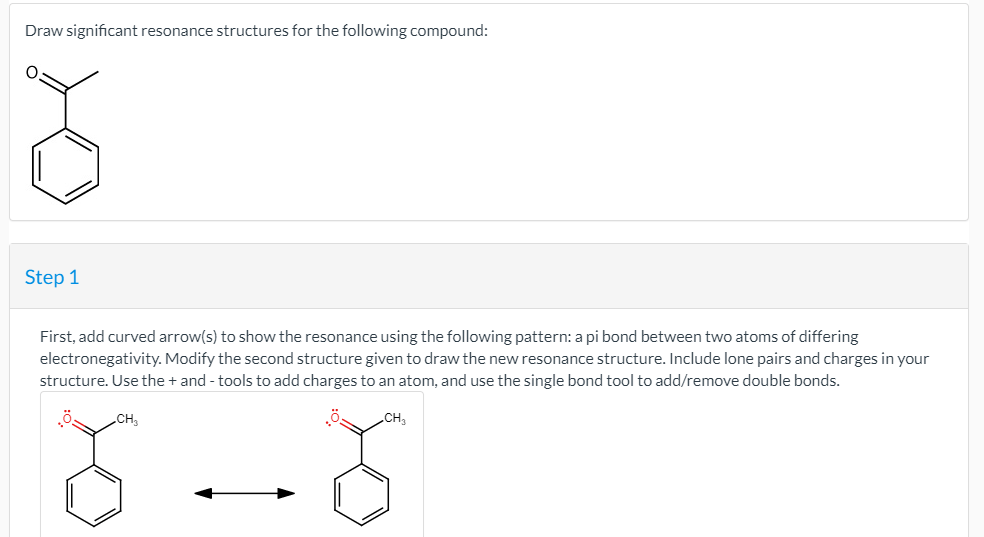Image resolution: width=984 pixels, height=537 pixels.
Task: Click the benzene ring of the right Step 1 structure
Action: pos(361,494)
